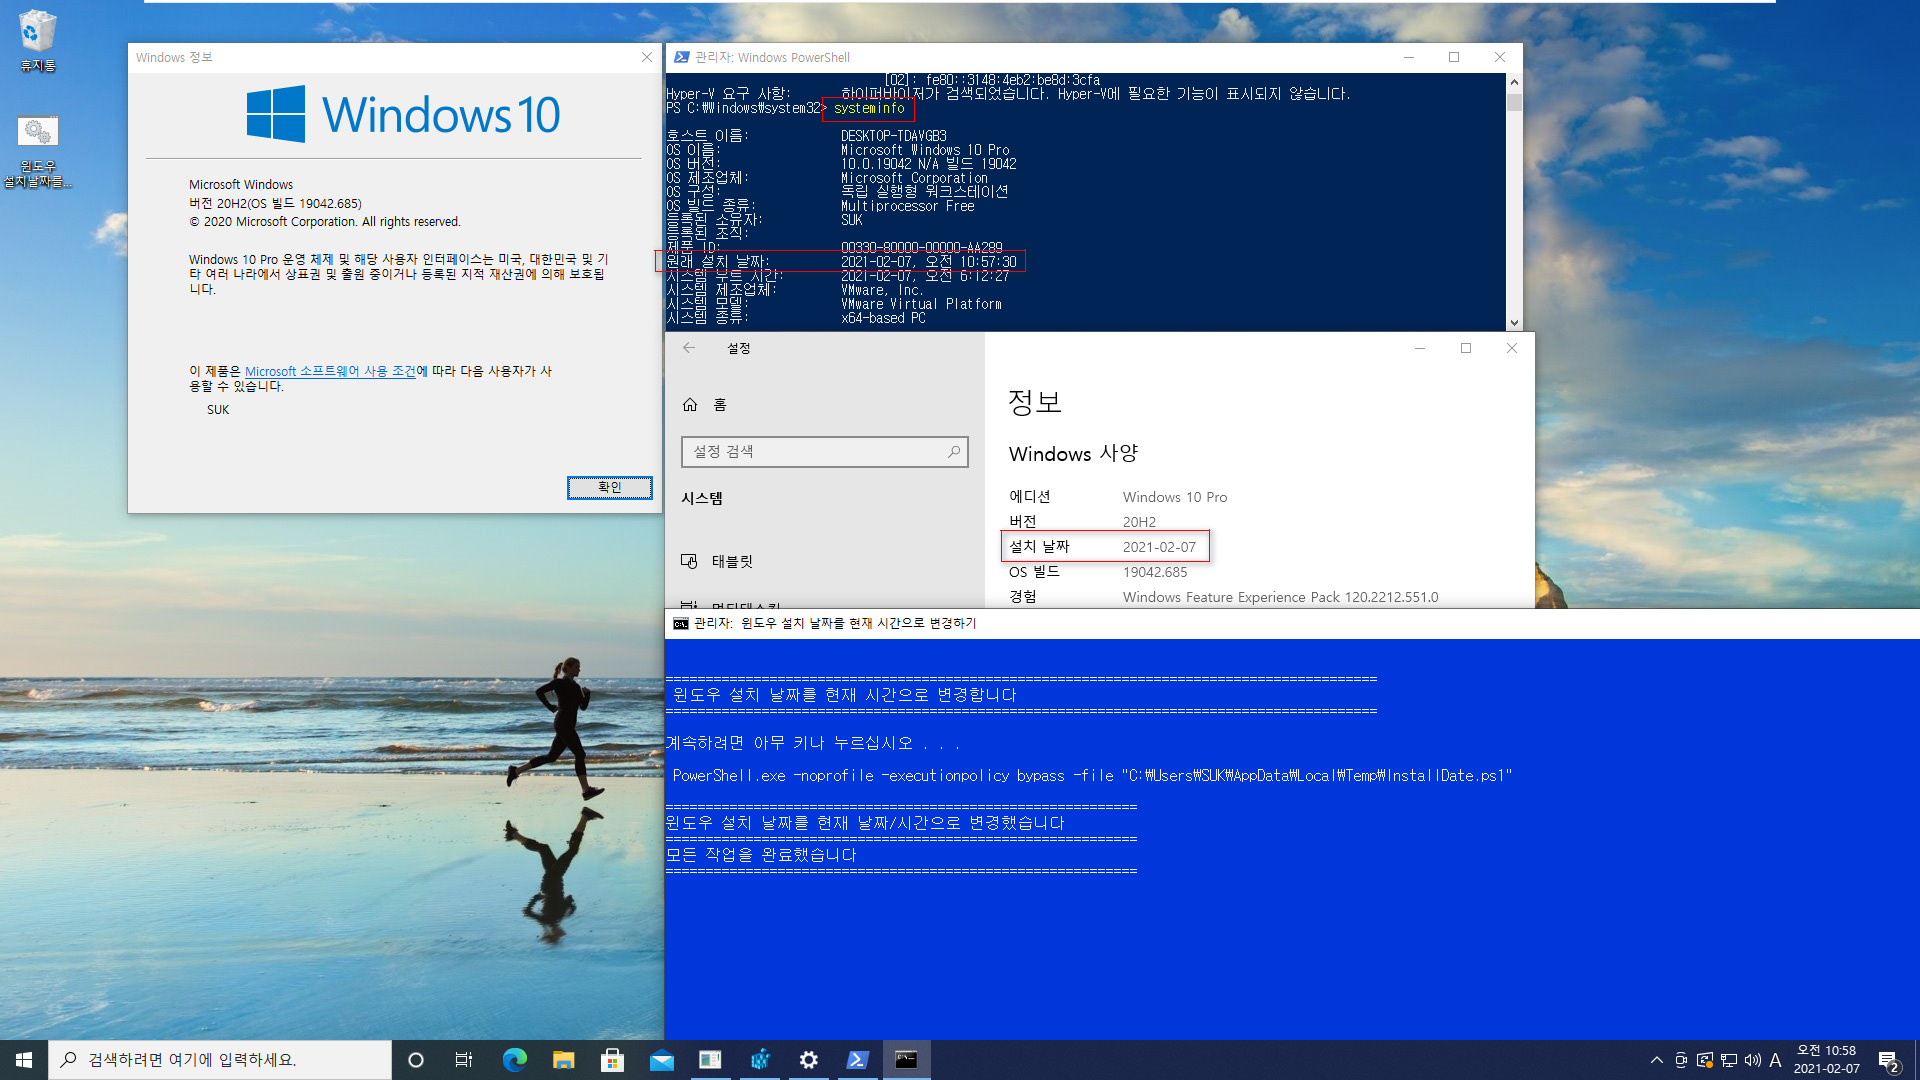Maximize the Settings window
Screen dimensions: 1920x1080
[x=1466, y=348]
